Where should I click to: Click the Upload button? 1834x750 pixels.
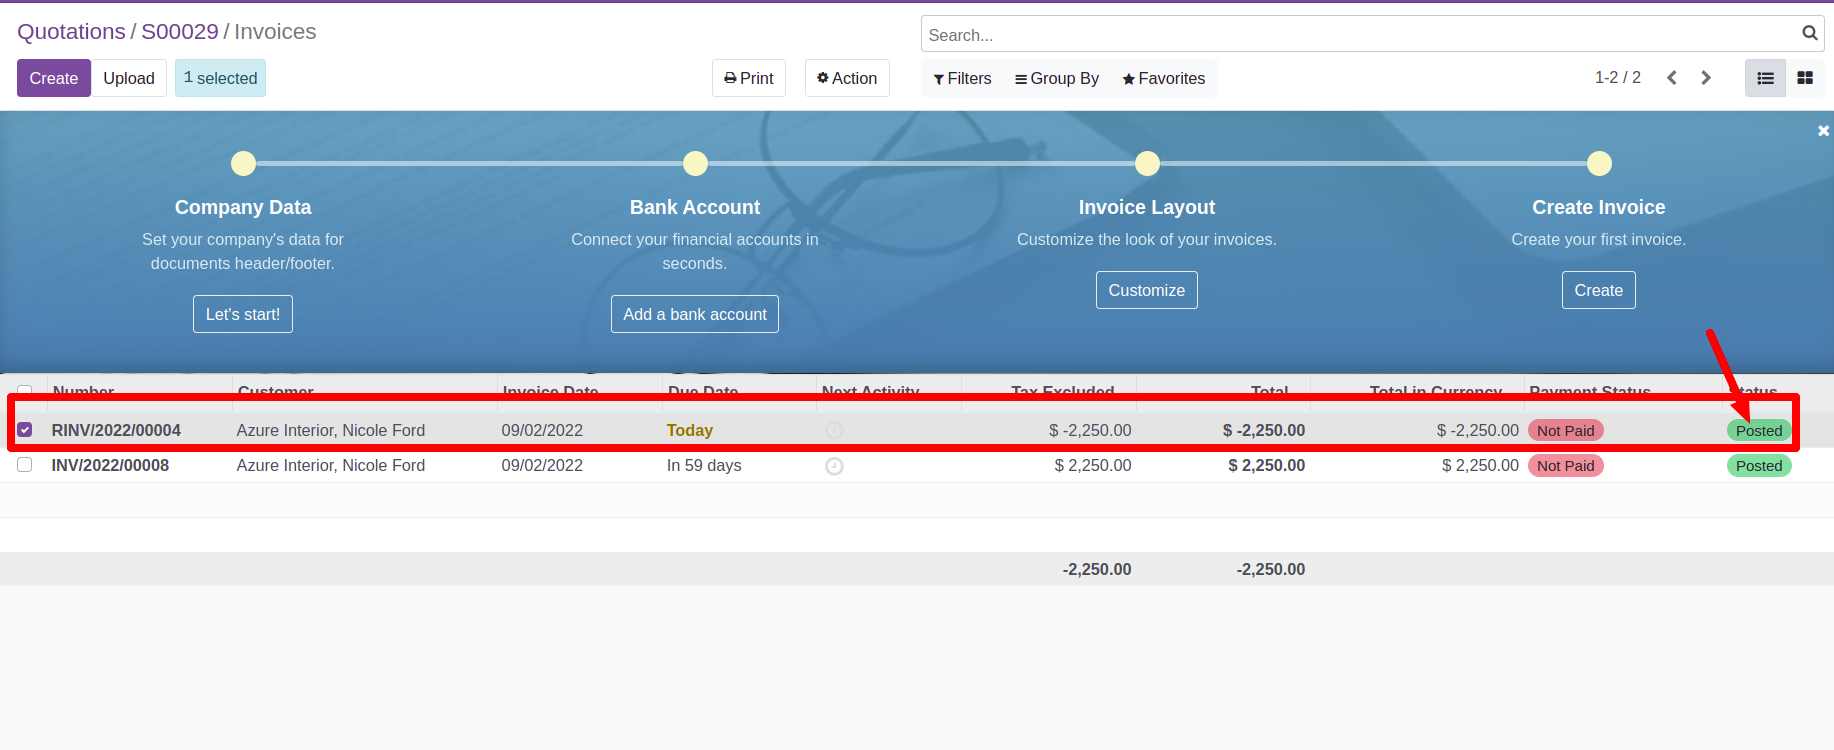[x=129, y=78]
